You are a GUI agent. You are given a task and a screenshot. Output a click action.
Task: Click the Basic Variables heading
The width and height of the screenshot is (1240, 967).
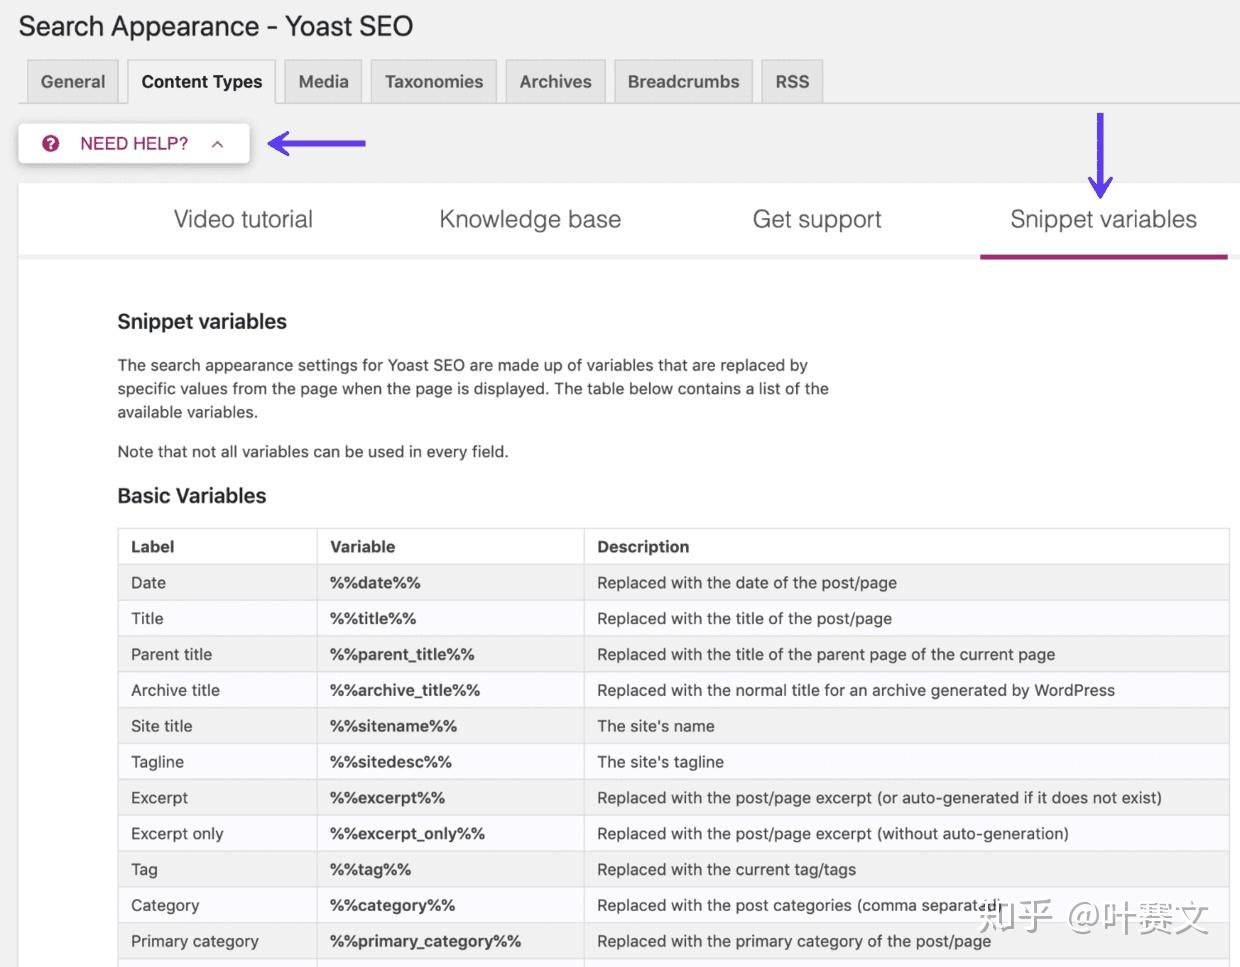(192, 495)
